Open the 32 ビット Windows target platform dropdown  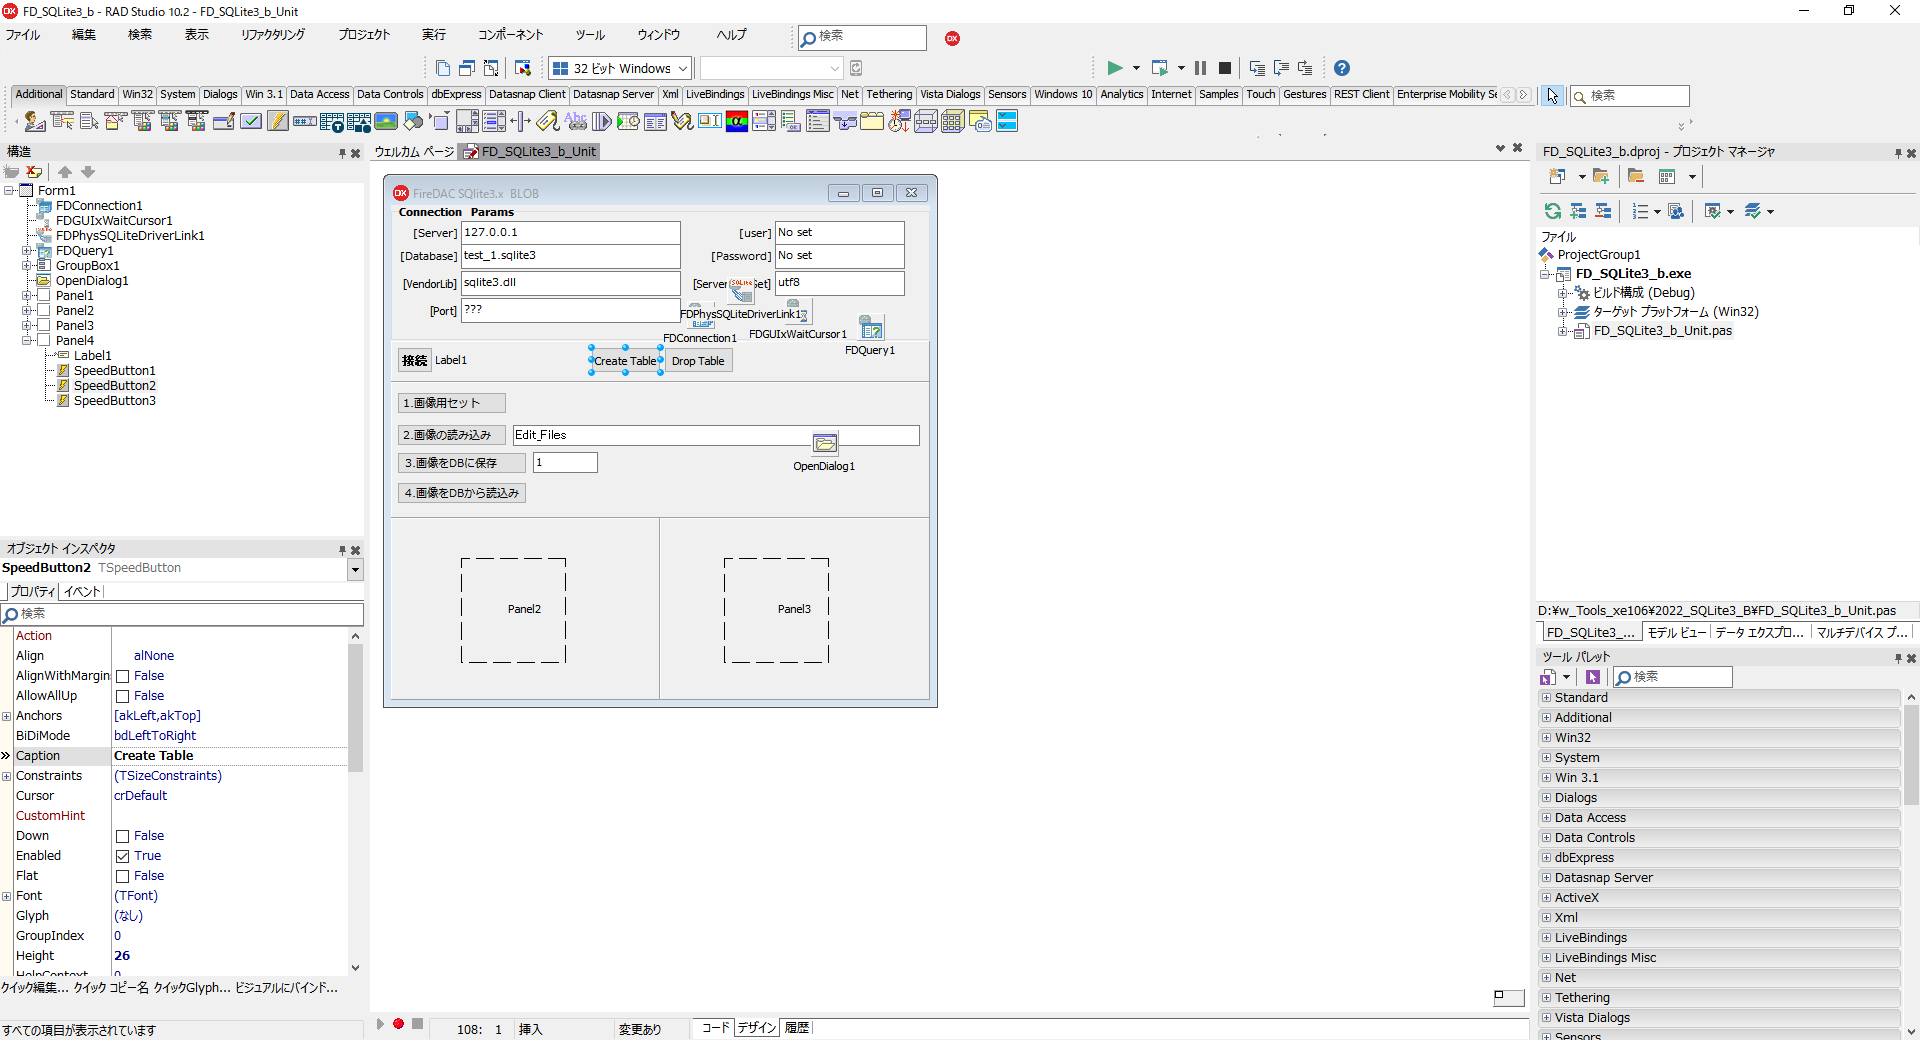click(683, 68)
